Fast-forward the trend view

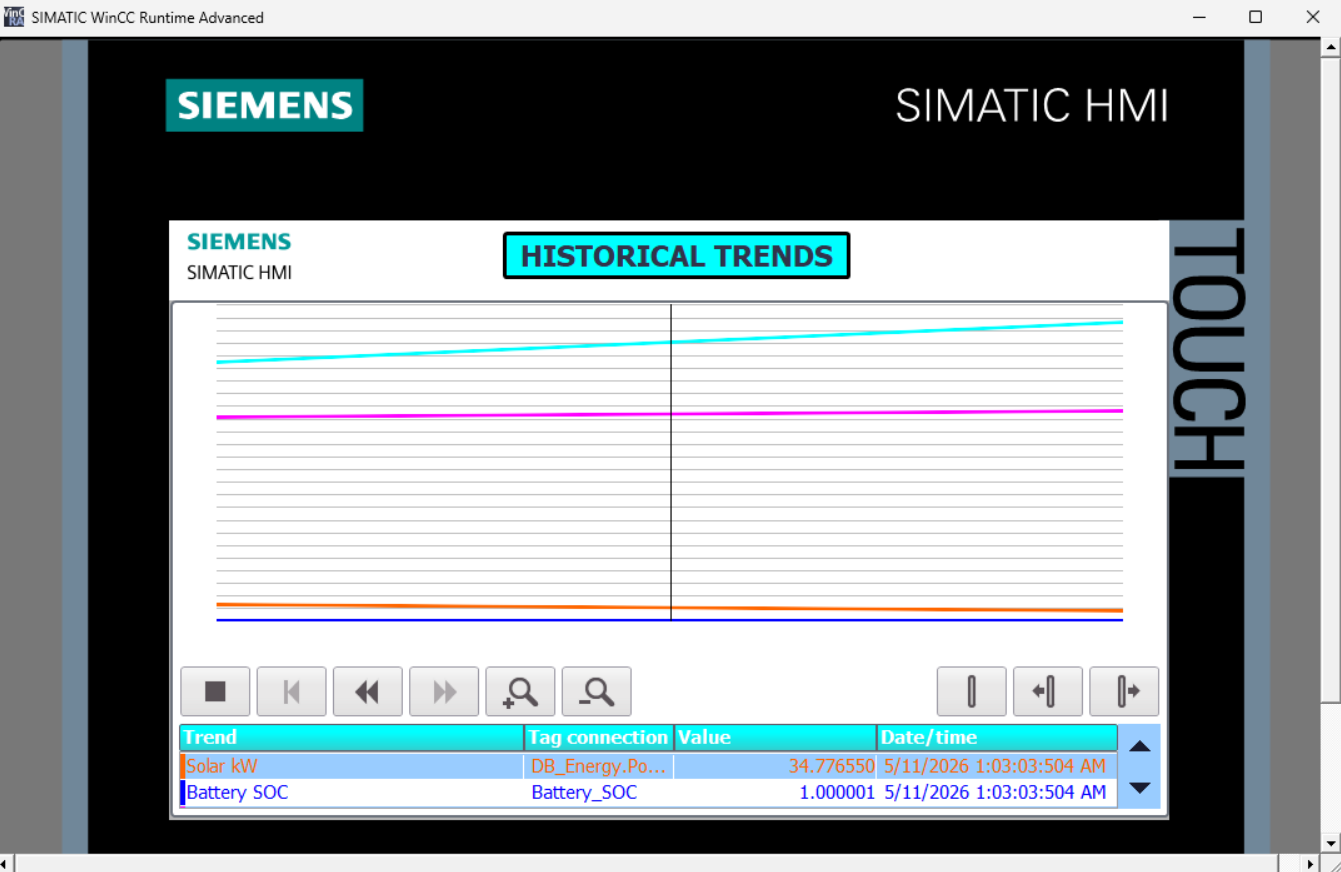click(444, 691)
